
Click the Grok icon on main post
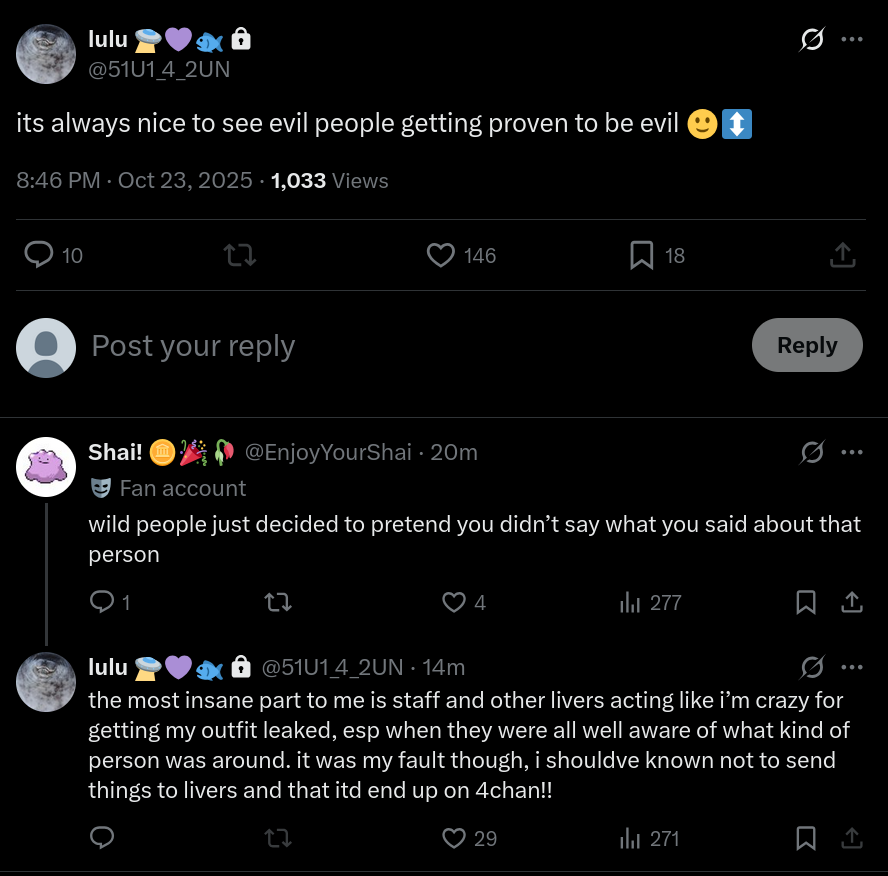point(812,40)
